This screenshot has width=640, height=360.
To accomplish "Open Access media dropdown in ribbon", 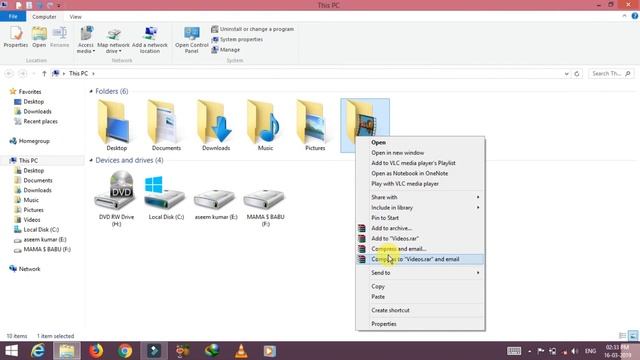I will click(86, 40).
